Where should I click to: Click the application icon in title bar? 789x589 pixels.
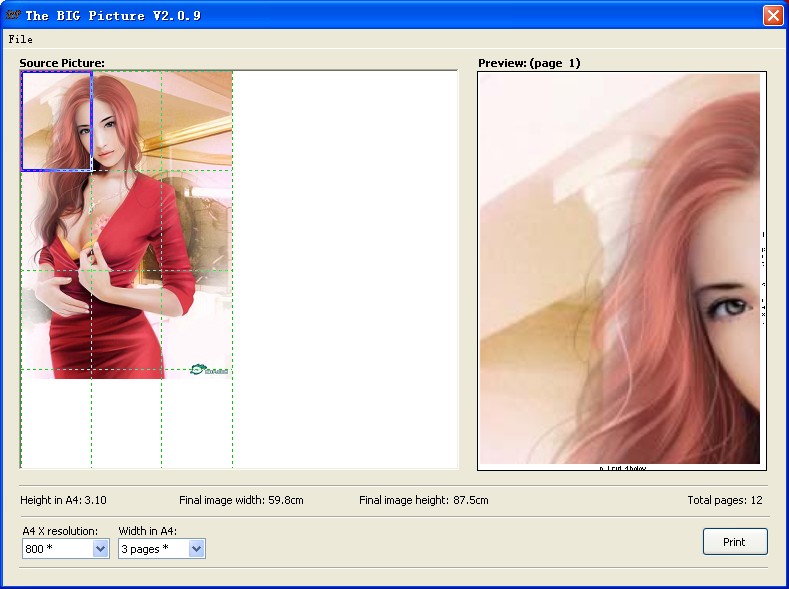coord(13,15)
